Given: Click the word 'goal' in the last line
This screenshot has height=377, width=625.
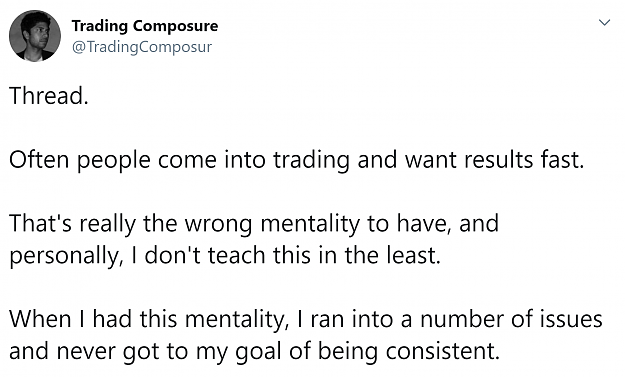Looking at the screenshot, I should [x=259, y=352].
